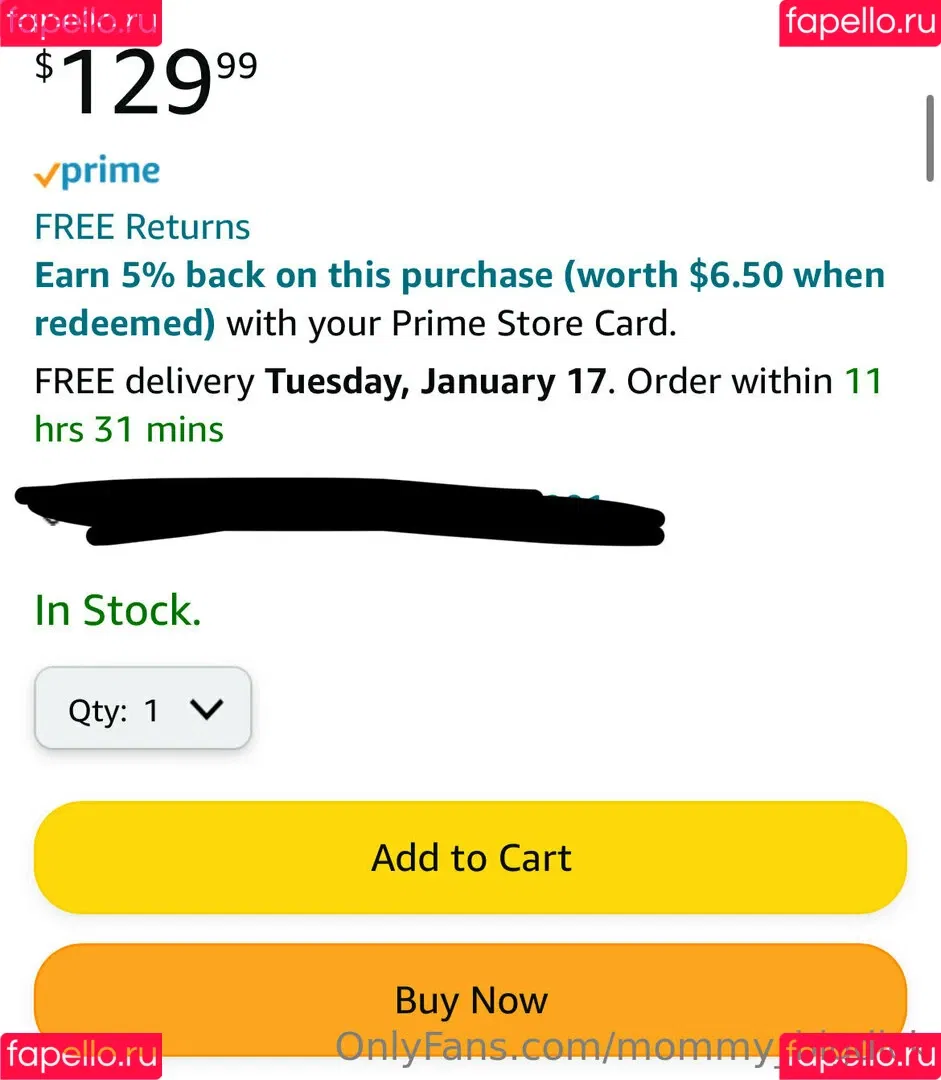Open the FREE Returns link
Image resolution: width=941 pixels, height=1080 pixels.
point(142,227)
